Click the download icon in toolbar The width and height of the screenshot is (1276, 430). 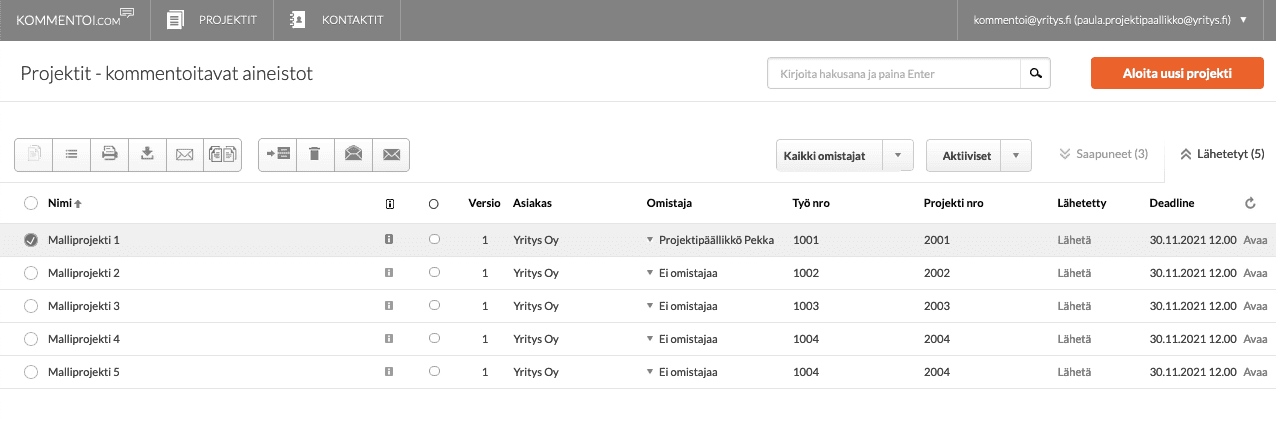pyautogui.click(x=147, y=154)
